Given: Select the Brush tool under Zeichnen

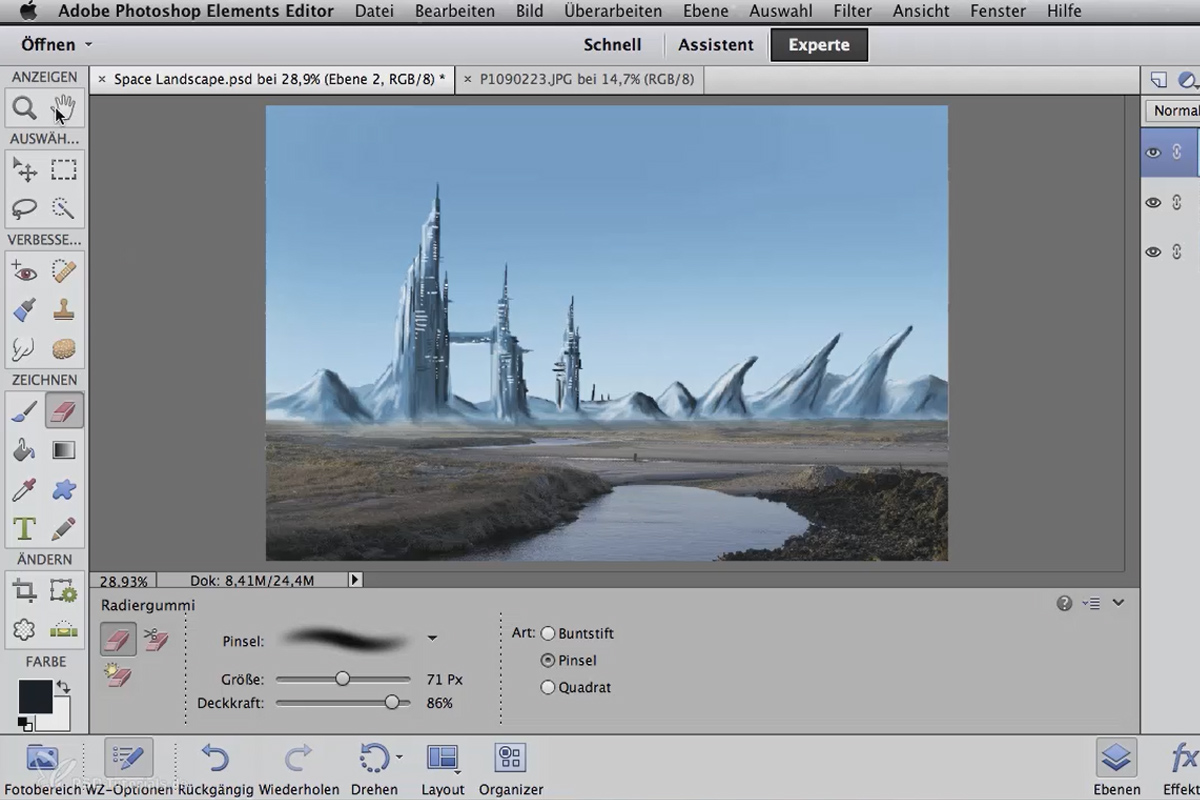Looking at the screenshot, I should (x=25, y=411).
